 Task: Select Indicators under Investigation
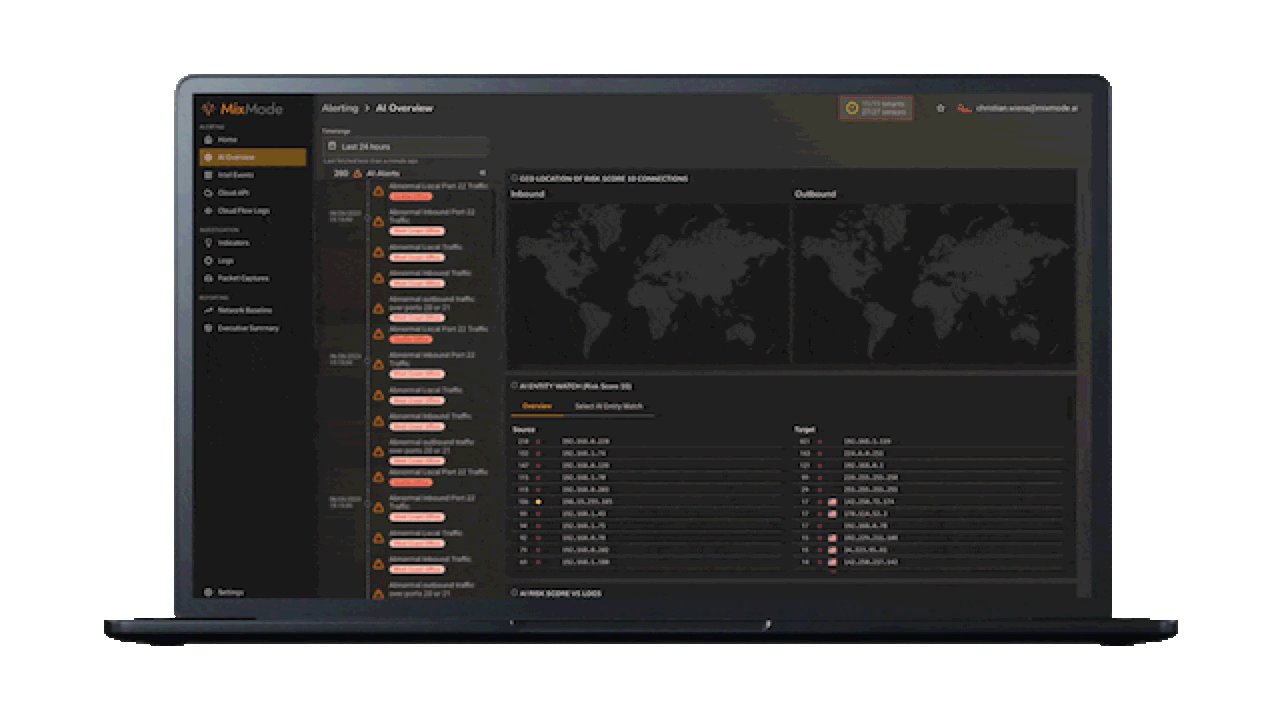click(x=233, y=243)
